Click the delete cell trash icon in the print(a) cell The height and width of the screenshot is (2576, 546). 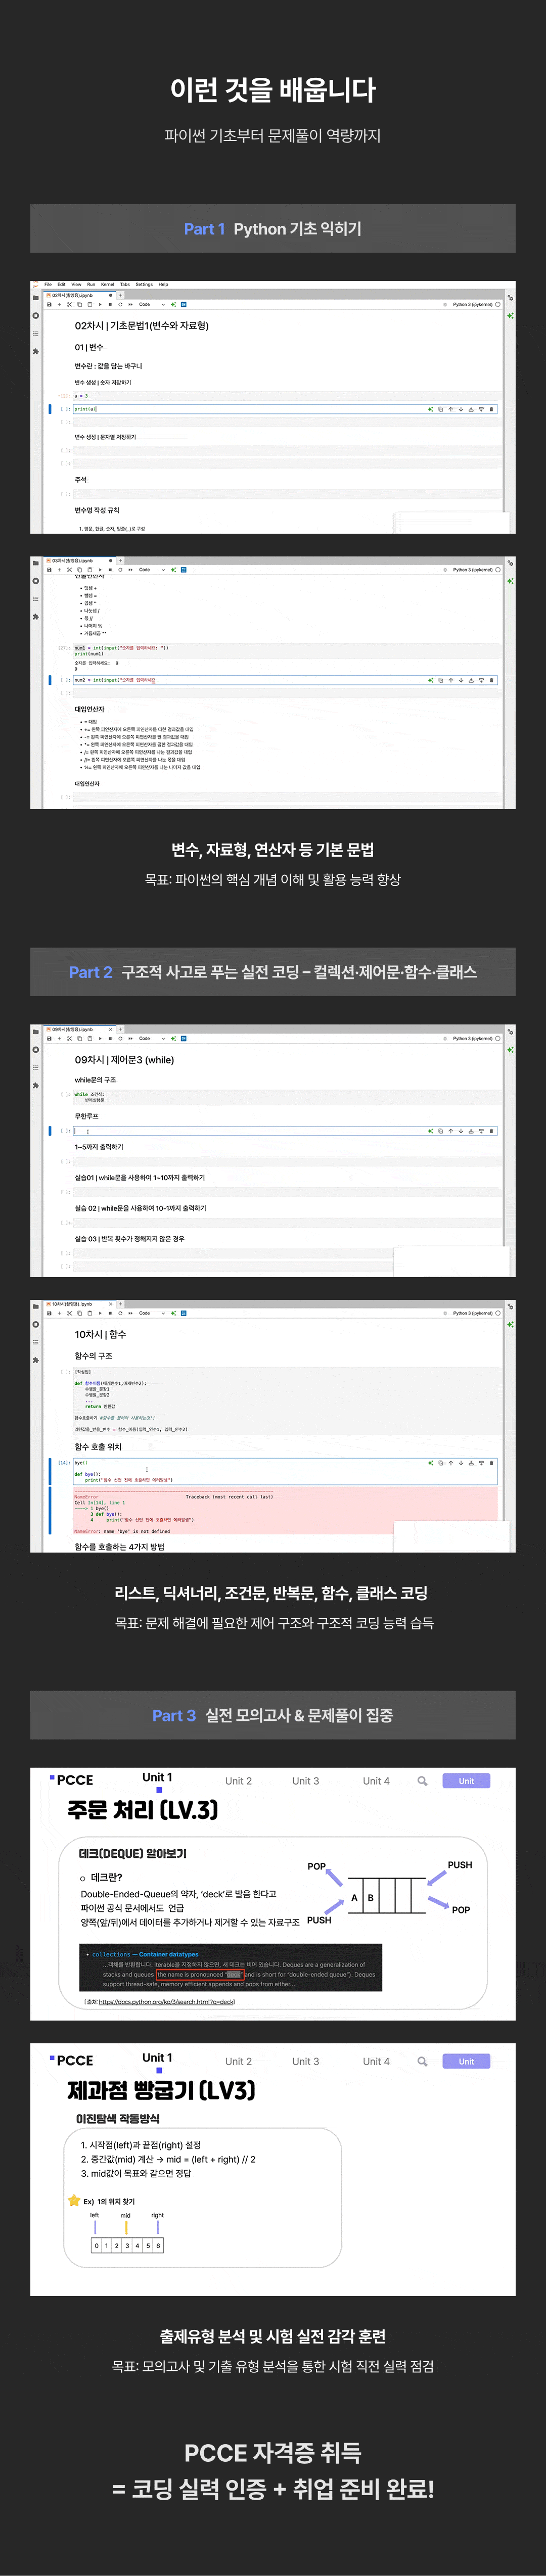coord(491,409)
